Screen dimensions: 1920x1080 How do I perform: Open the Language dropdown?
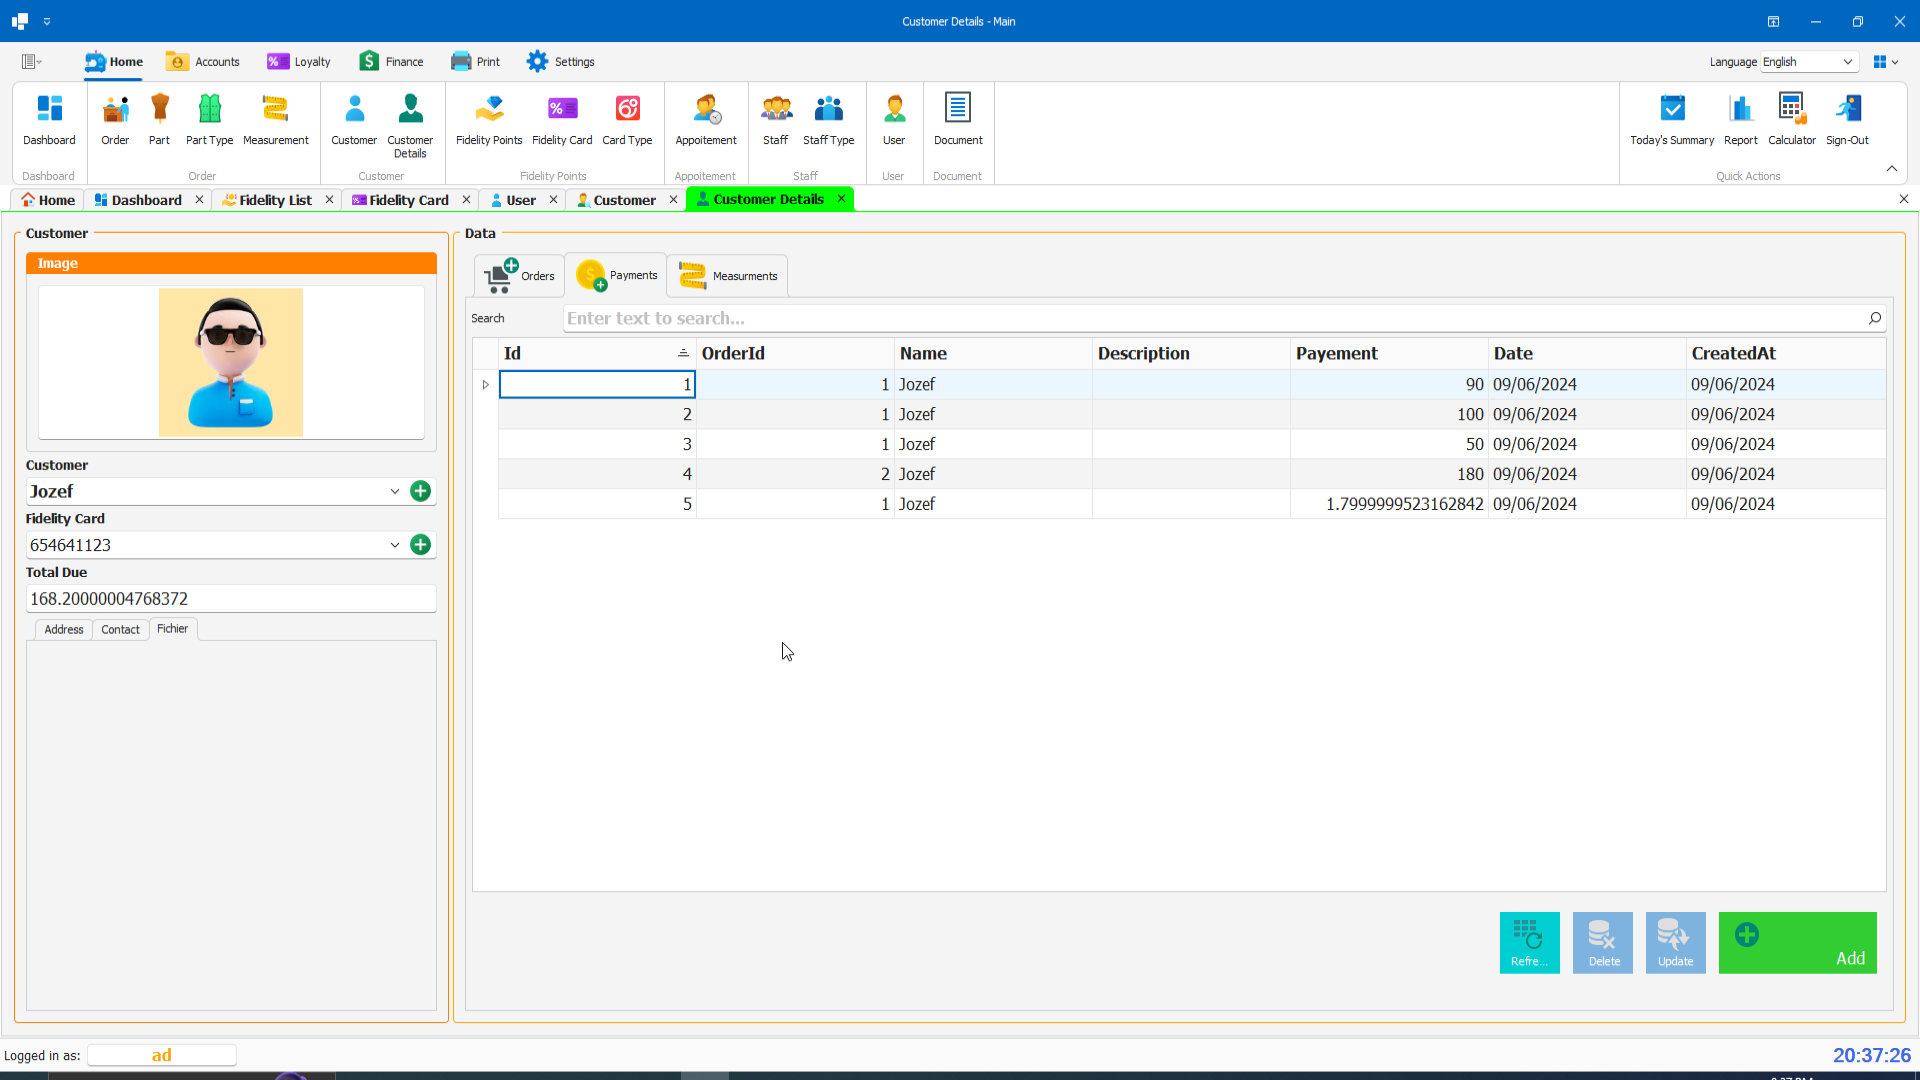(1847, 62)
